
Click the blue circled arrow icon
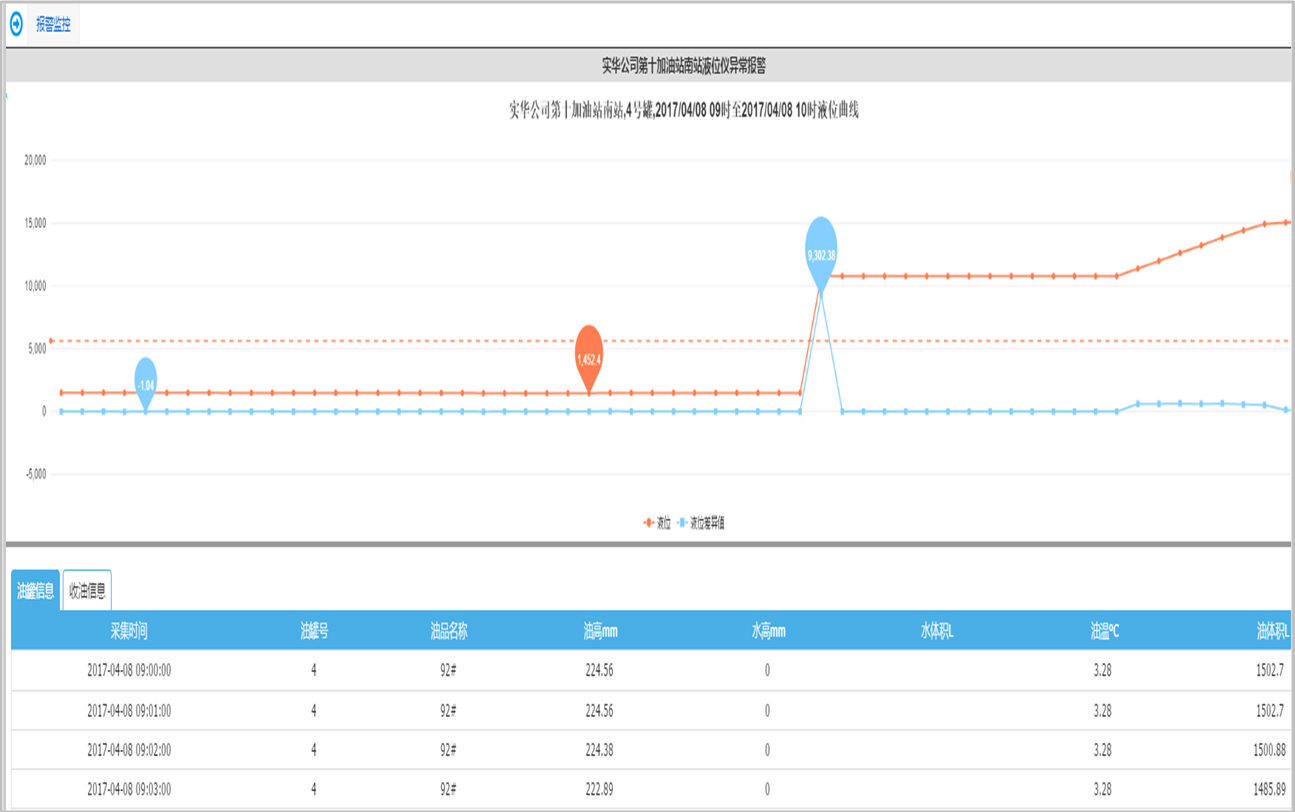[x=16, y=25]
